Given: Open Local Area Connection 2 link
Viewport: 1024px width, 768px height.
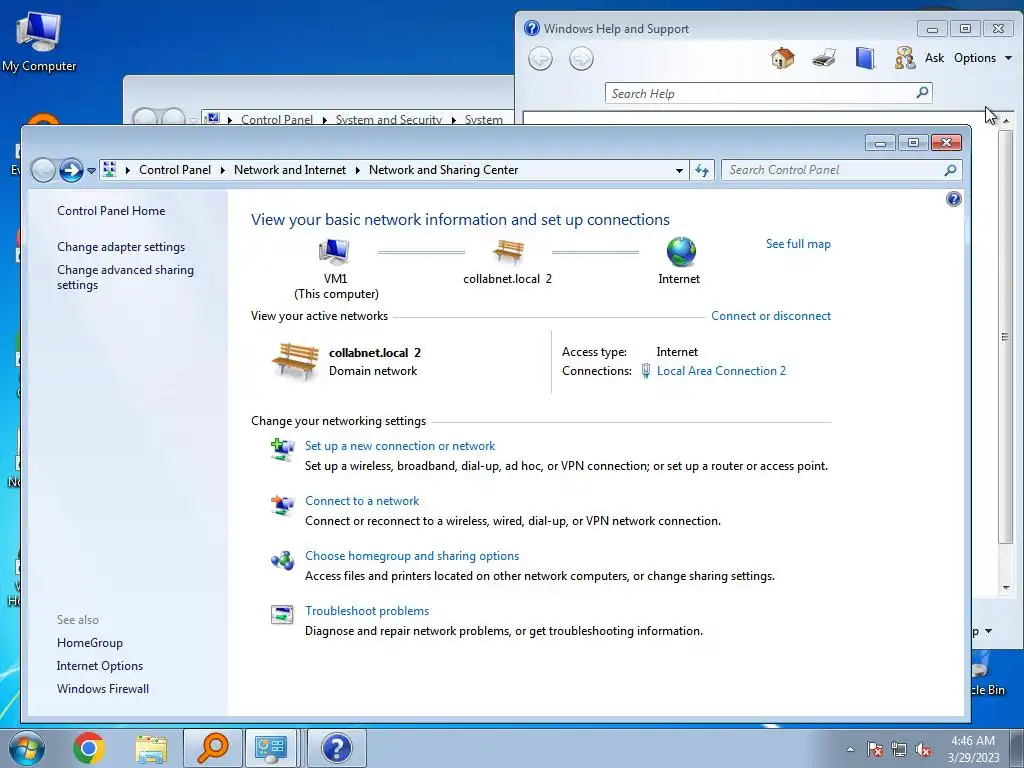Looking at the screenshot, I should tap(721, 370).
